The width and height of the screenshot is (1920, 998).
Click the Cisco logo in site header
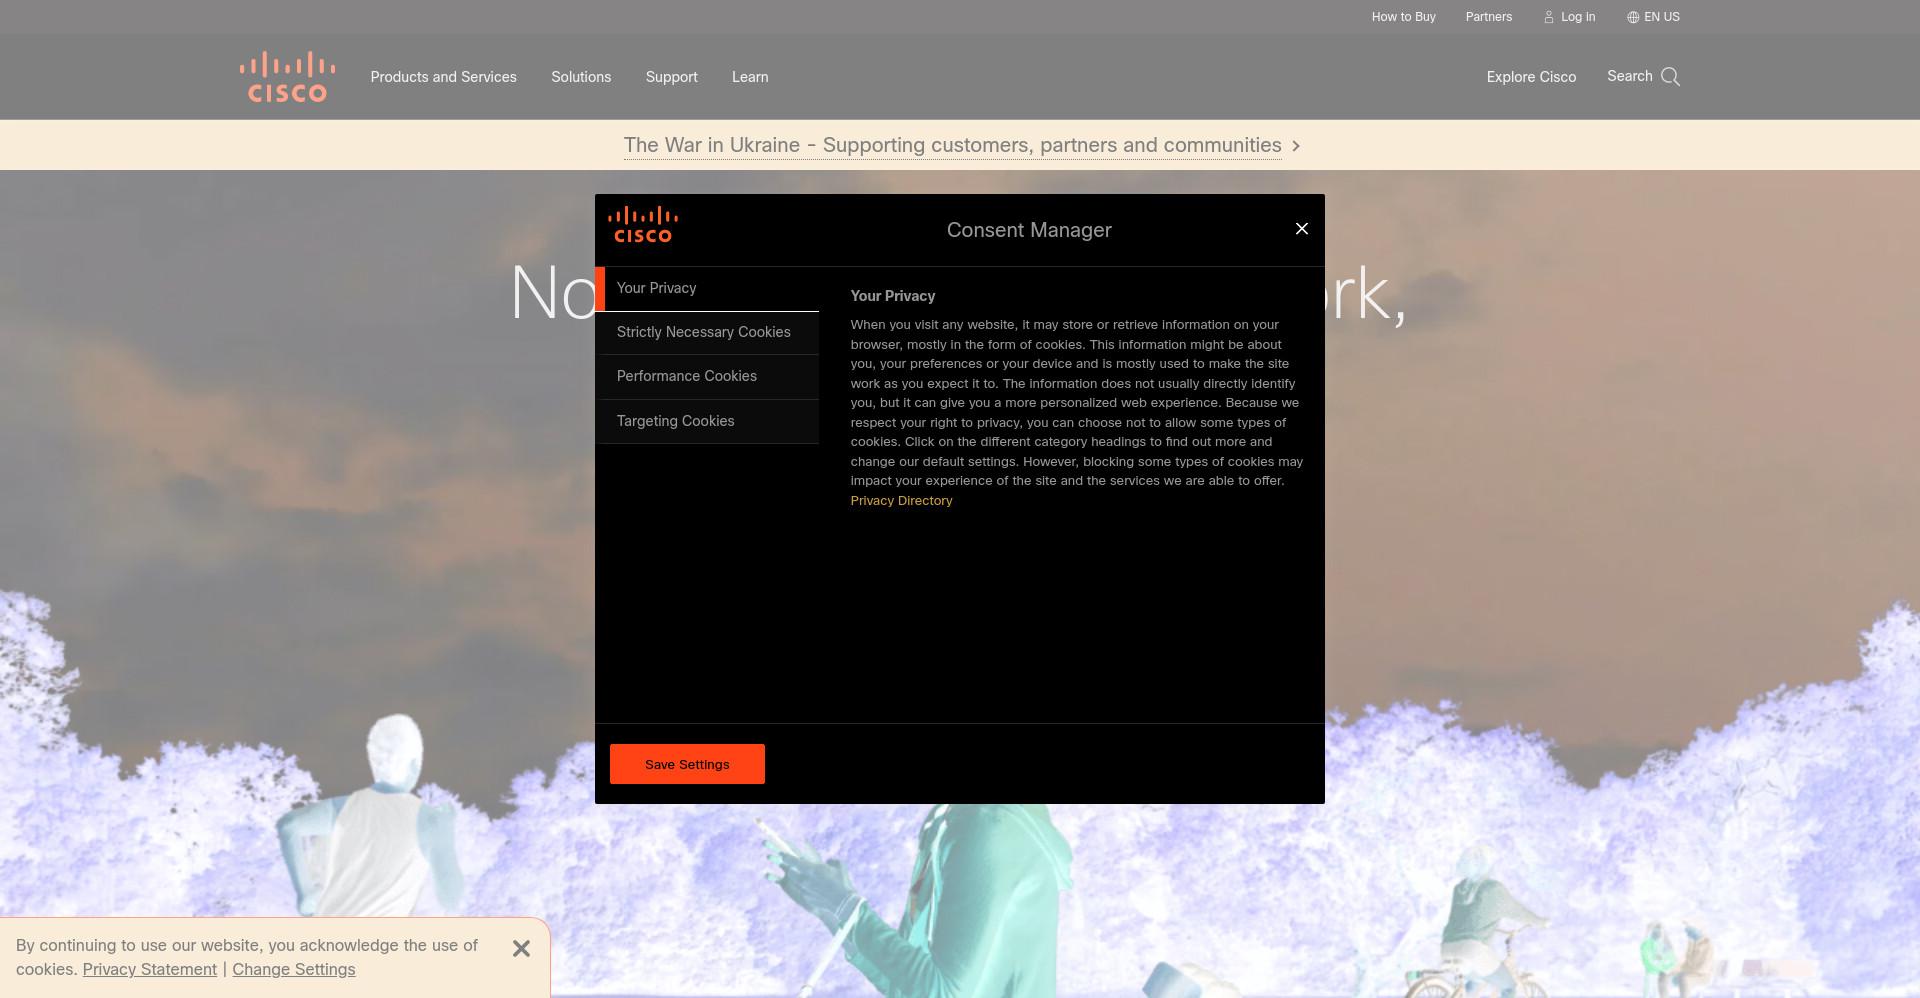point(287,77)
